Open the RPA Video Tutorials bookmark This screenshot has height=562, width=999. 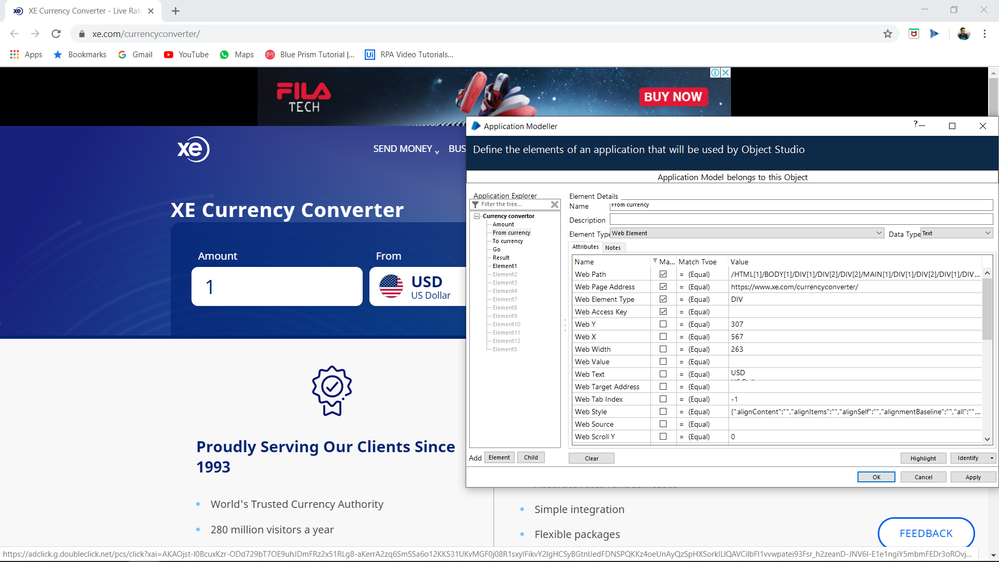click(409, 55)
